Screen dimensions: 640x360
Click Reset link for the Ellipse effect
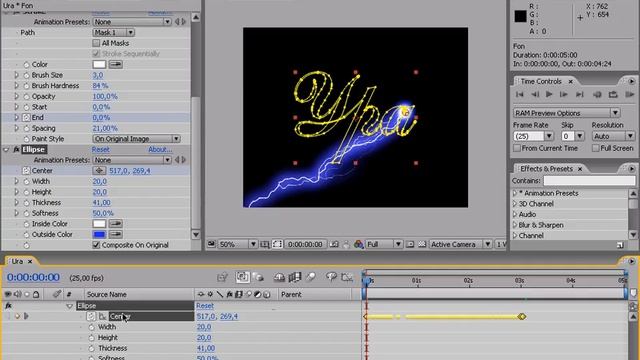coord(100,149)
